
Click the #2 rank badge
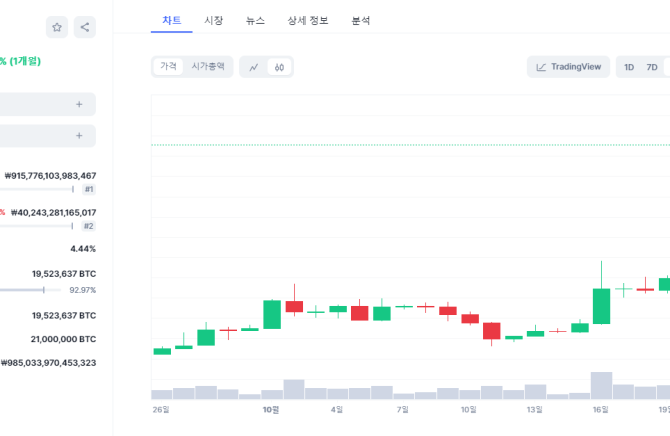click(x=89, y=226)
